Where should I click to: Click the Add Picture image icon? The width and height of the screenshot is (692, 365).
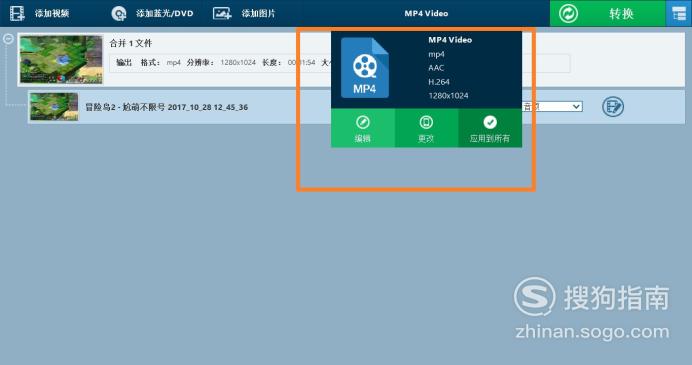[x=222, y=13]
